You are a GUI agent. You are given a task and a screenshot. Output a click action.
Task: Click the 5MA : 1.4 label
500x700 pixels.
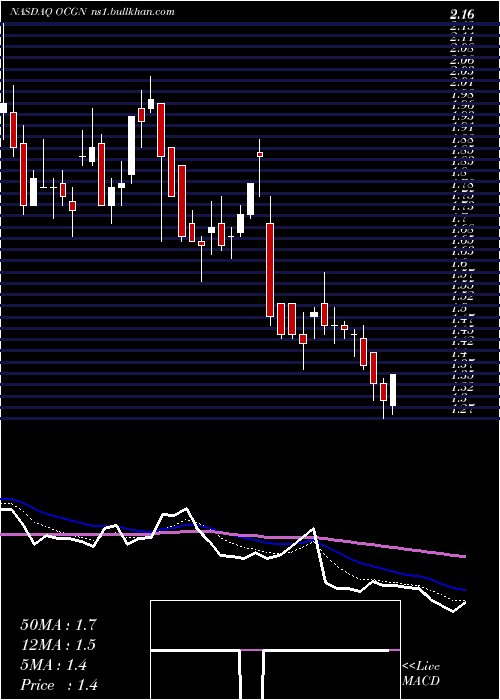[54, 665]
